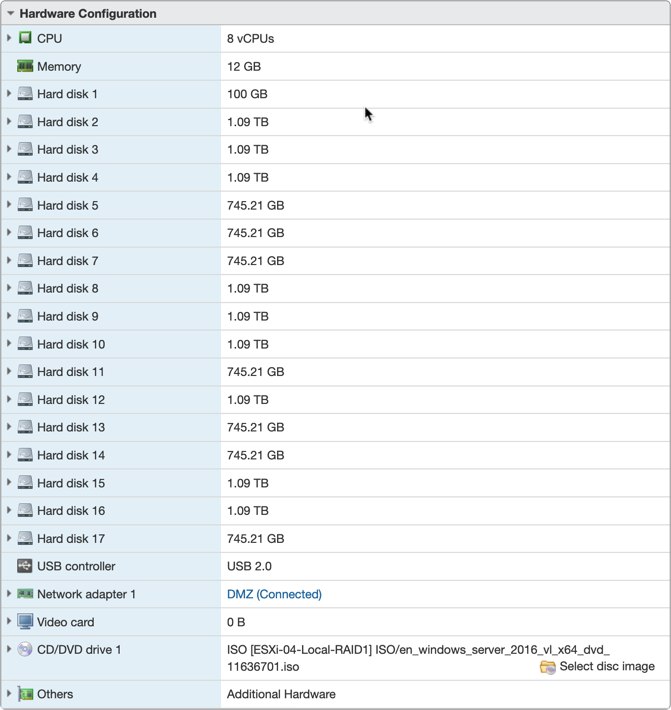Click the Hard disk 11 drive icon

pyautogui.click(x=25, y=372)
